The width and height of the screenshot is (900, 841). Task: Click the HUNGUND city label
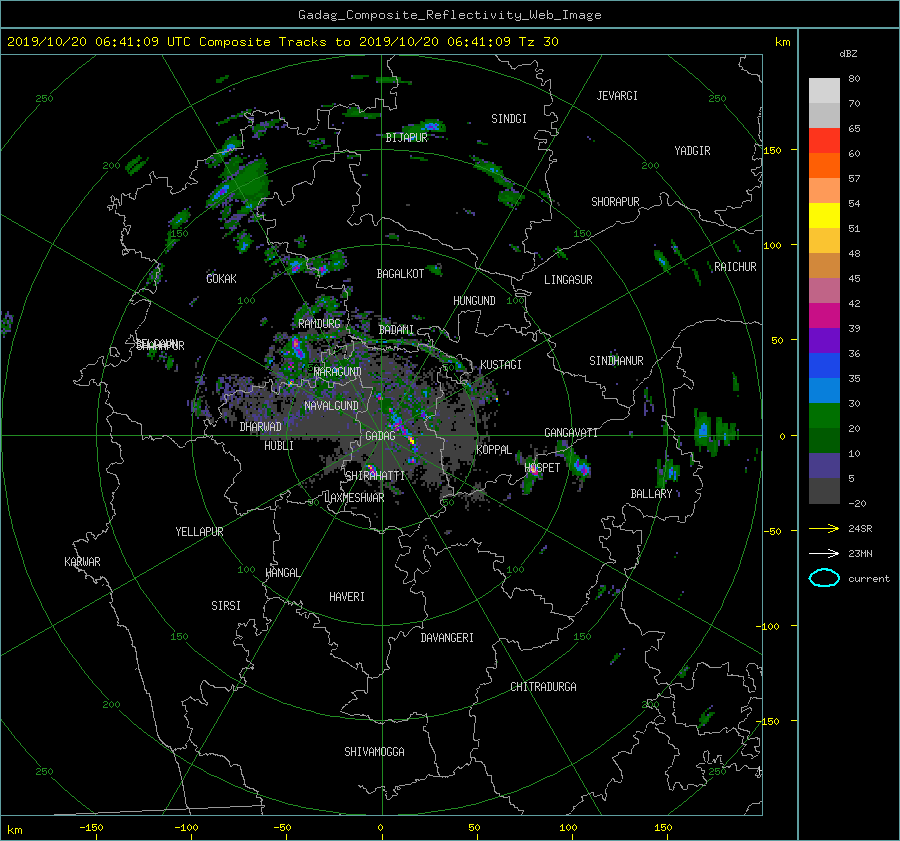[x=474, y=301]
